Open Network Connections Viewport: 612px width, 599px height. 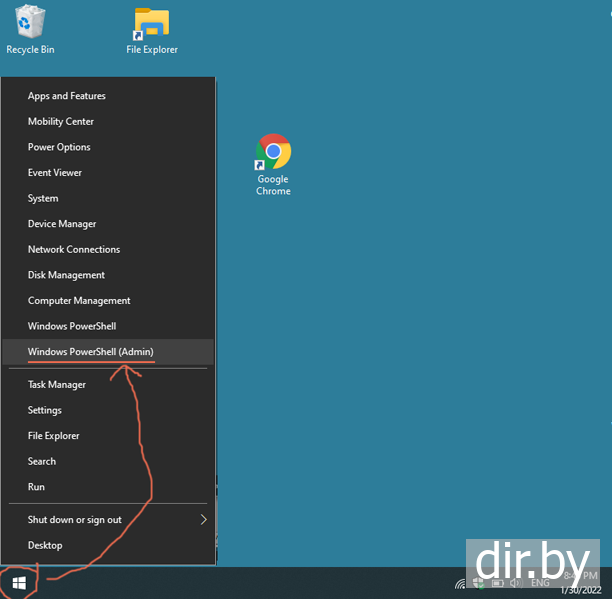click(108, 249)
